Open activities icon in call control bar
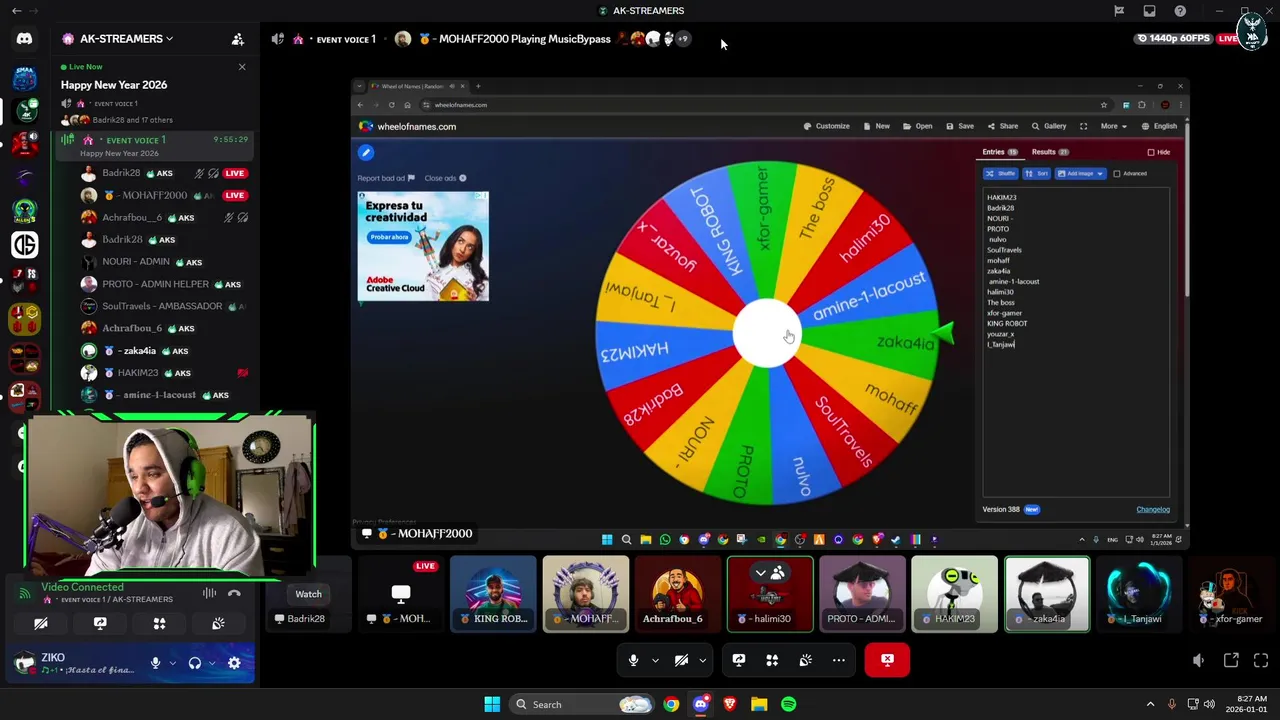Screen dimensions: 1280x720 [x=772, y=660]
